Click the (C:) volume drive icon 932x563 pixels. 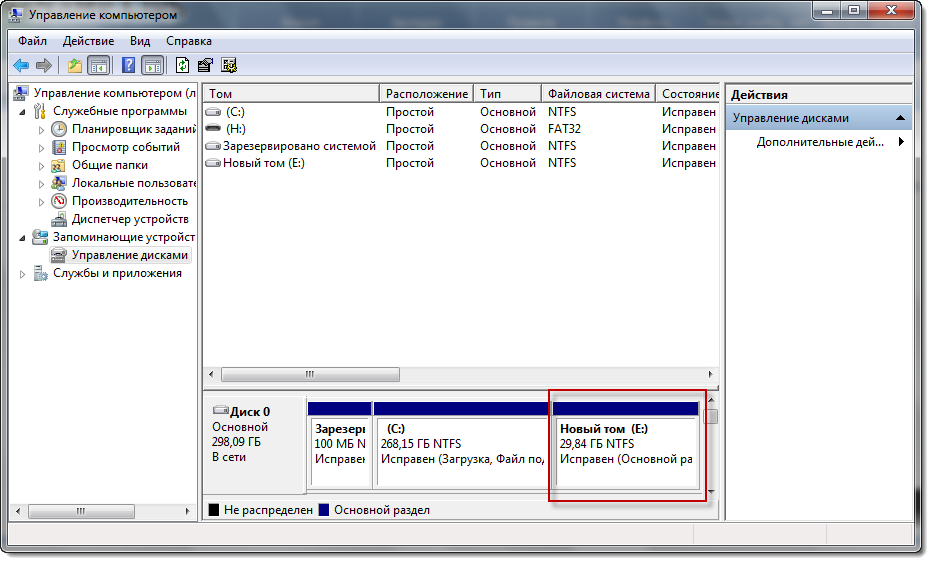pos(213,112)
